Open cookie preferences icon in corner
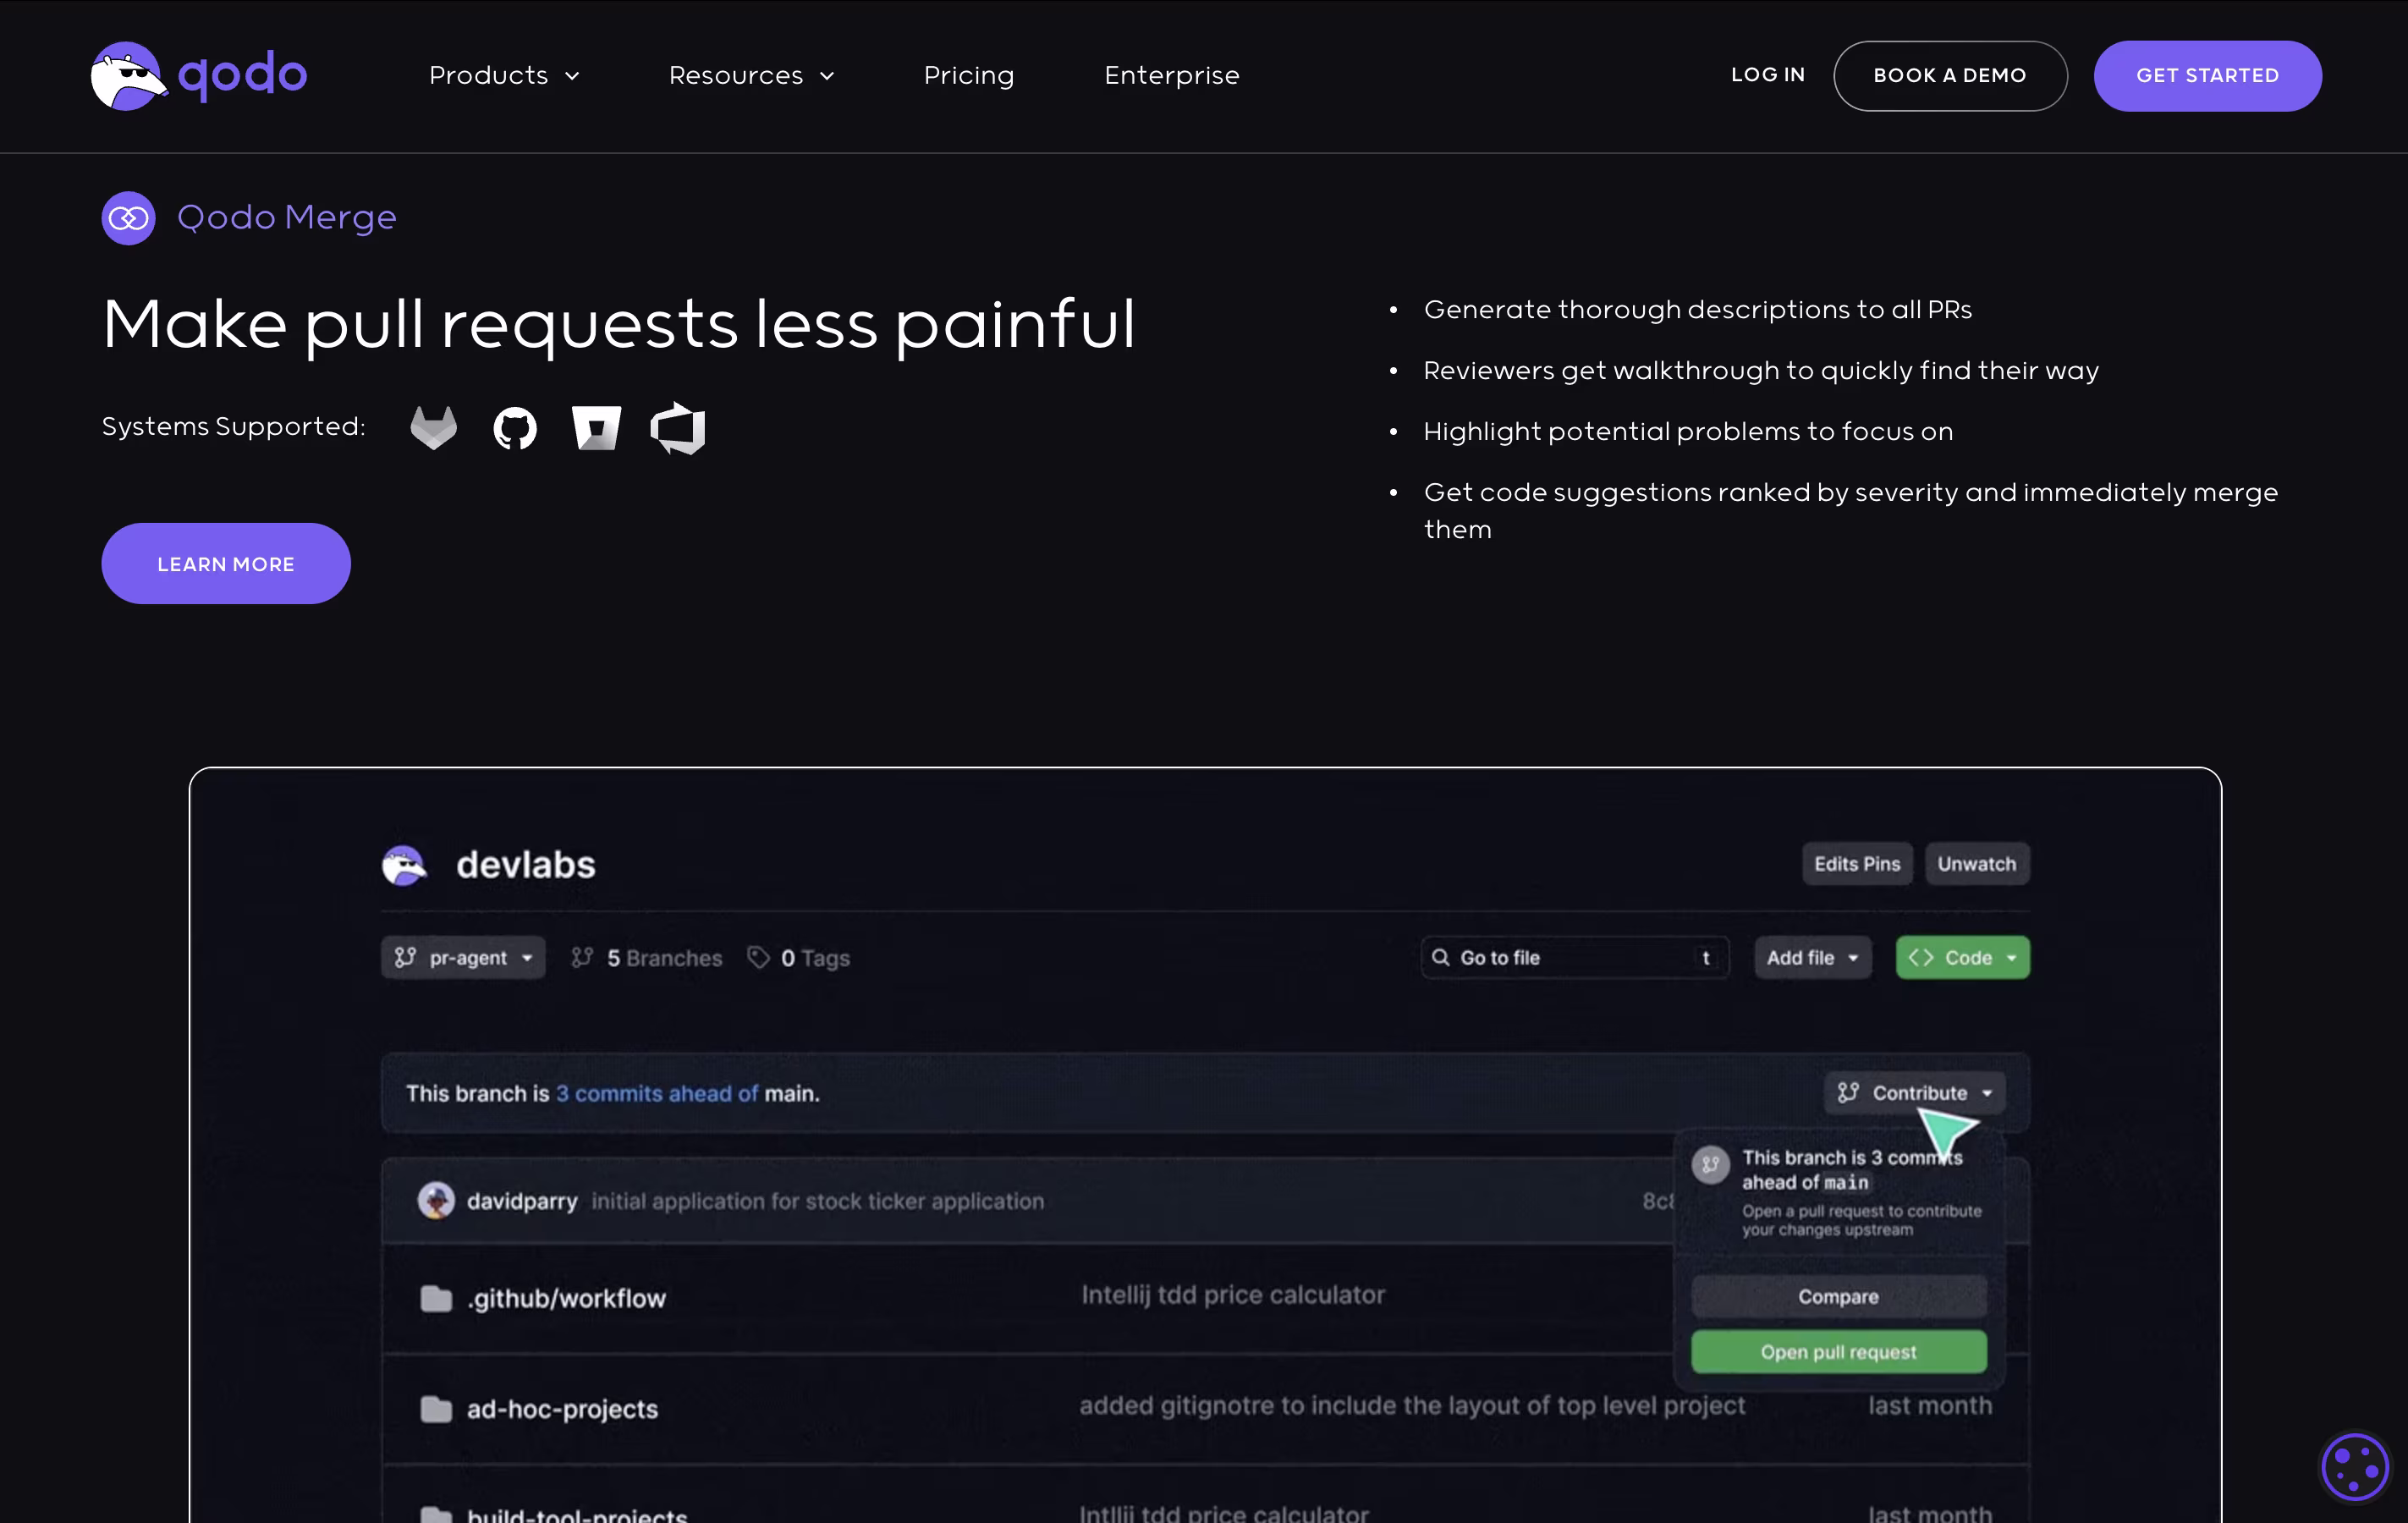 [2354, 1467]
